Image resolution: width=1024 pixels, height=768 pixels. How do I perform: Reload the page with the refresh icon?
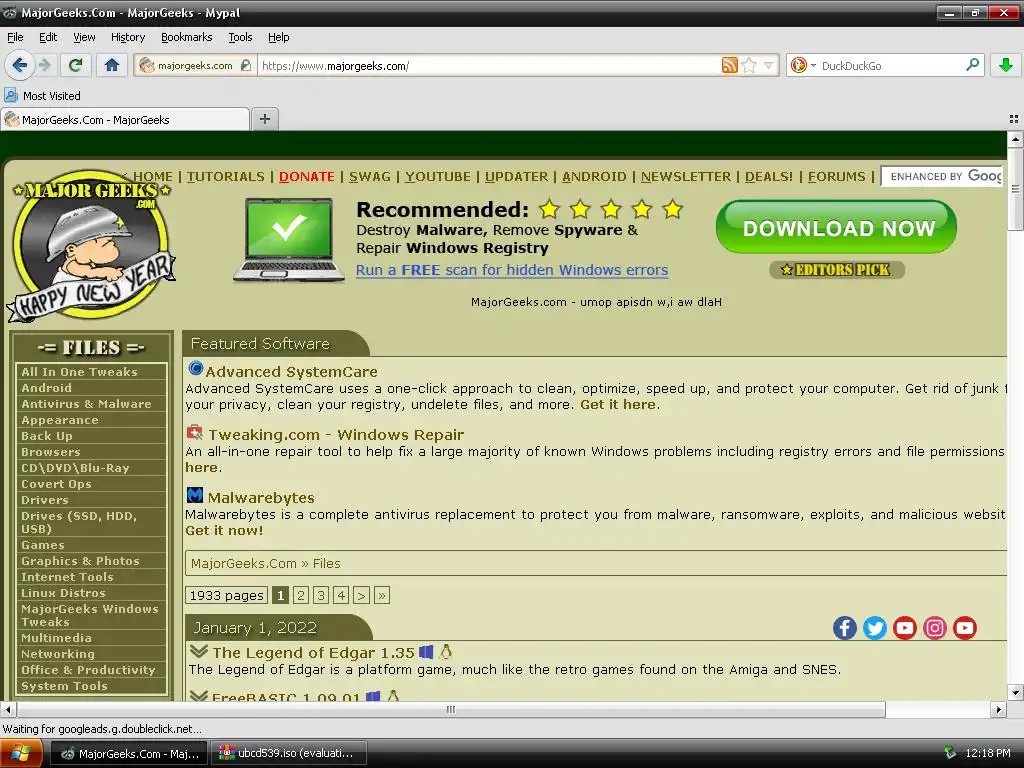[75, 65]
